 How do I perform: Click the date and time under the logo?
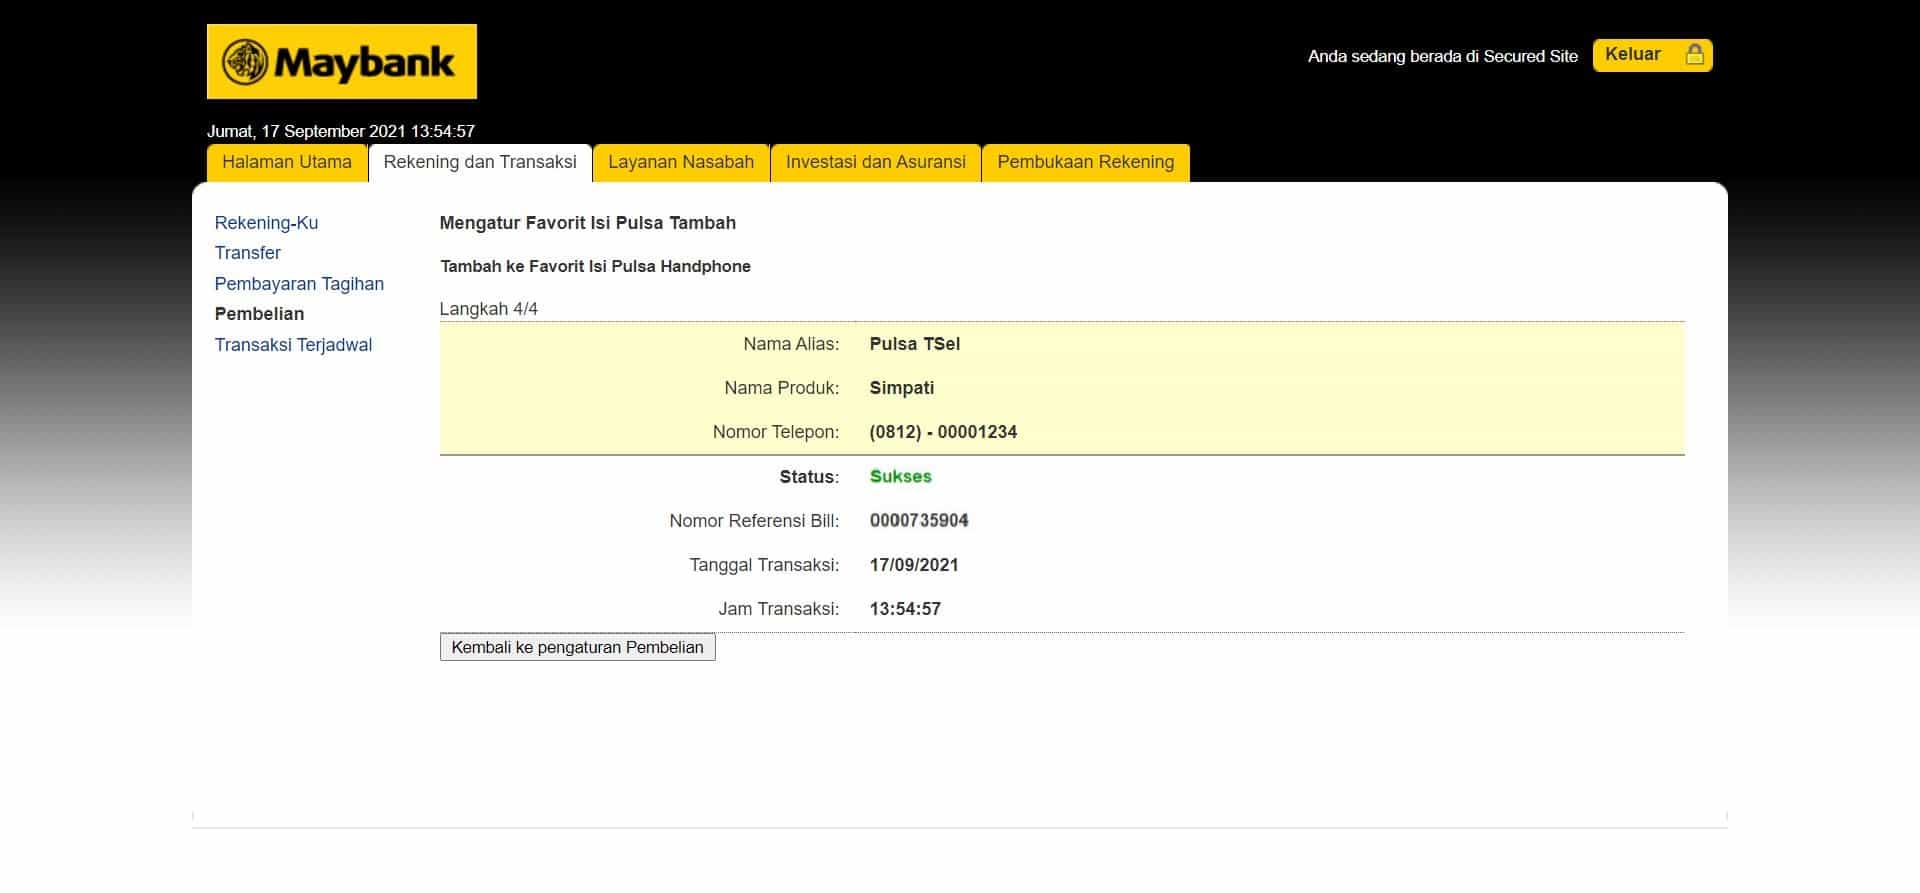(340, 131)
